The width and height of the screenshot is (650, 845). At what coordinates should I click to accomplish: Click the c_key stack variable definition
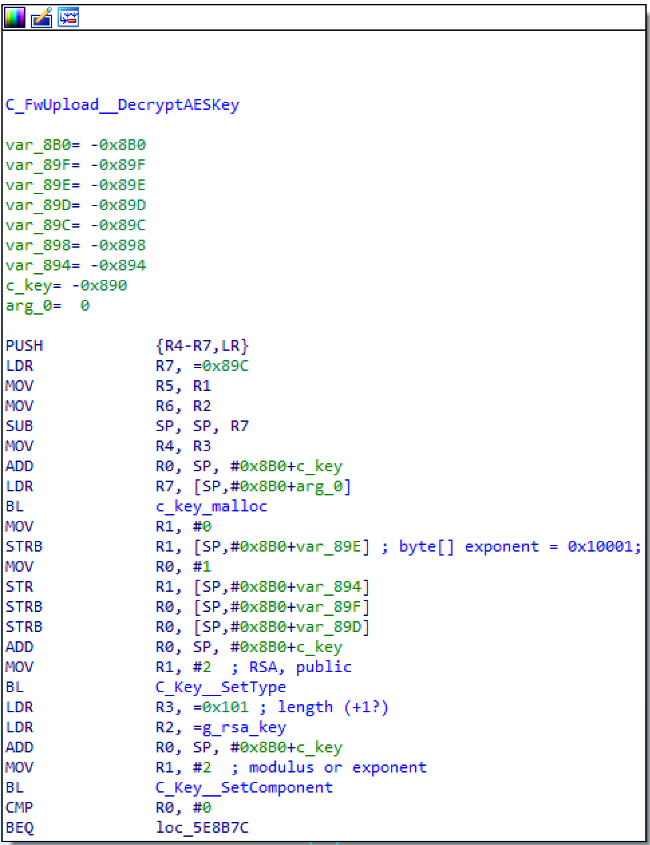point(26,285)
